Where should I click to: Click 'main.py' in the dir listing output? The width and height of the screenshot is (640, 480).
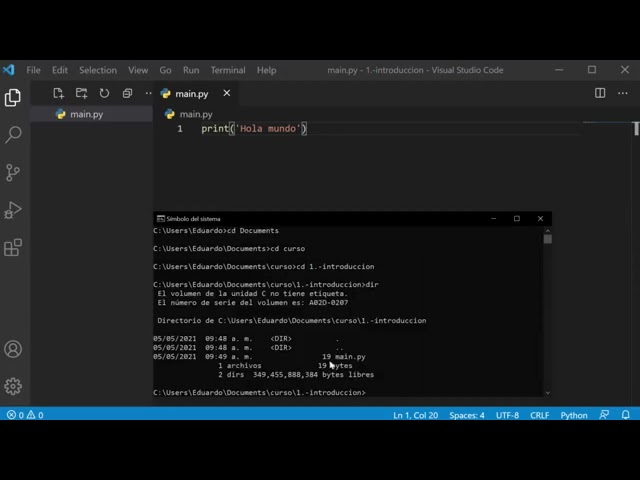tap(350, 357)
